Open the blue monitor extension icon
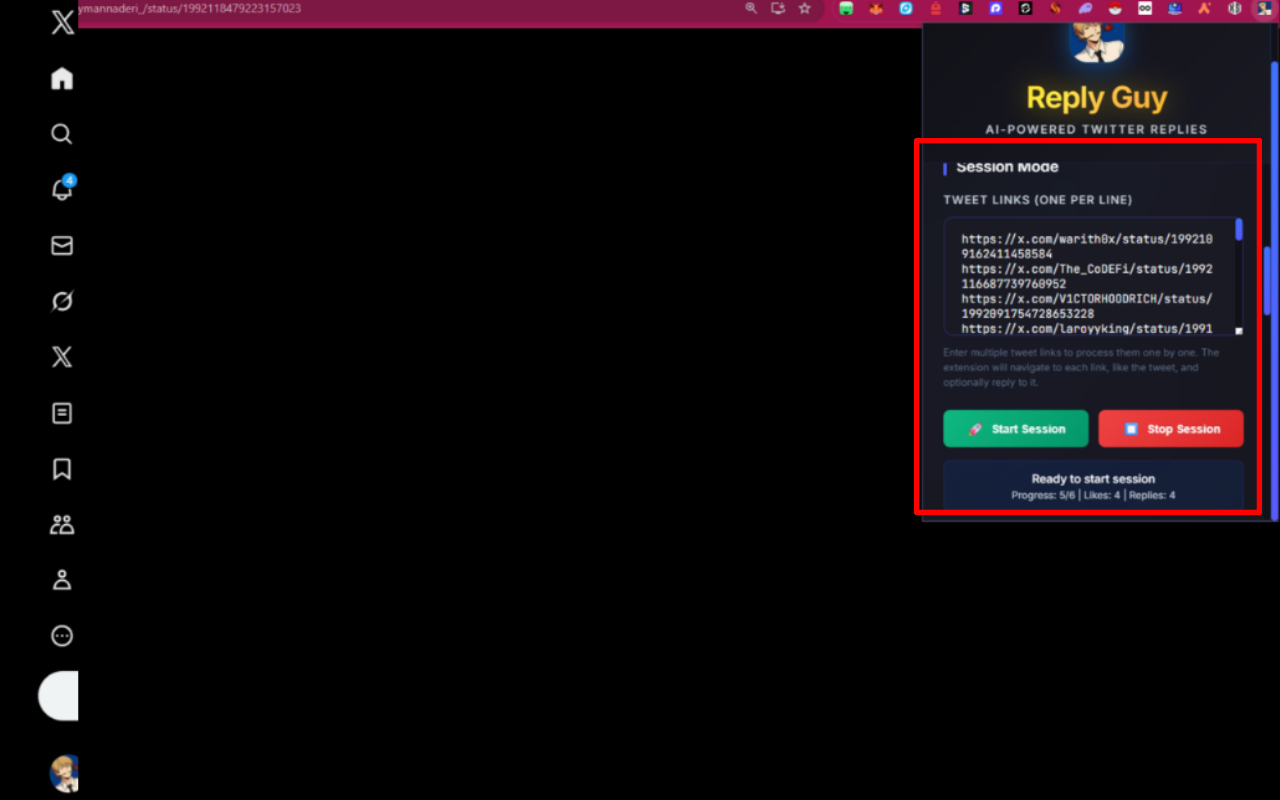1280x800 pixels. tap(1175, 8)
